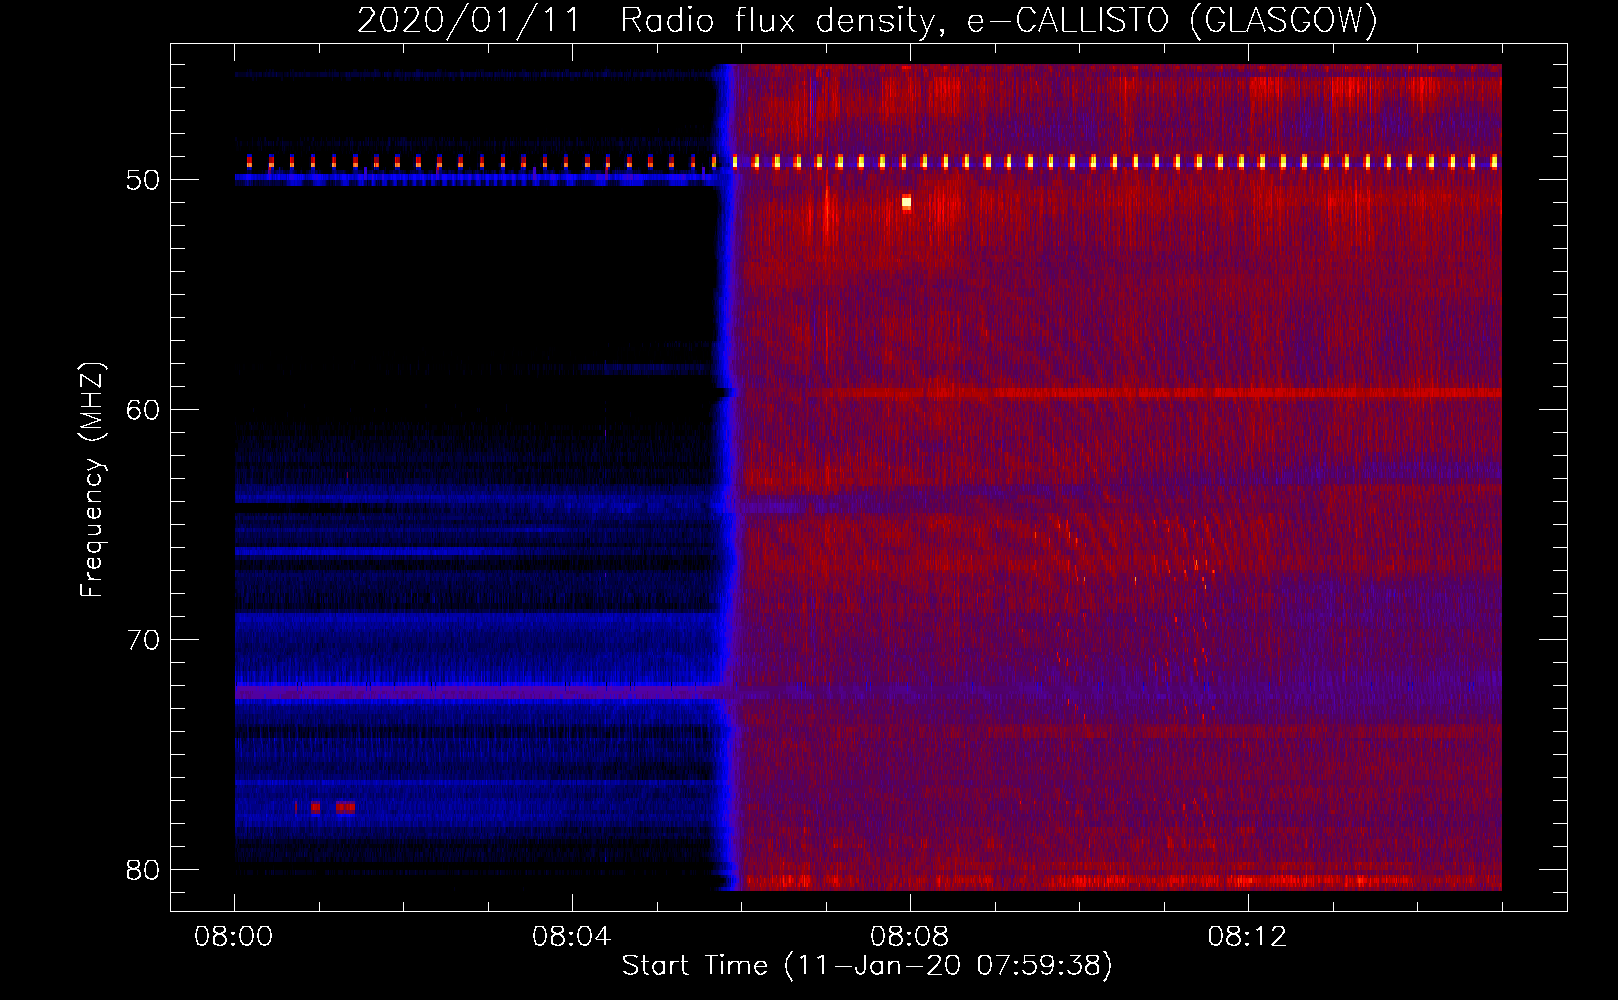Select the '08:08' time axis label

[909, 937]
